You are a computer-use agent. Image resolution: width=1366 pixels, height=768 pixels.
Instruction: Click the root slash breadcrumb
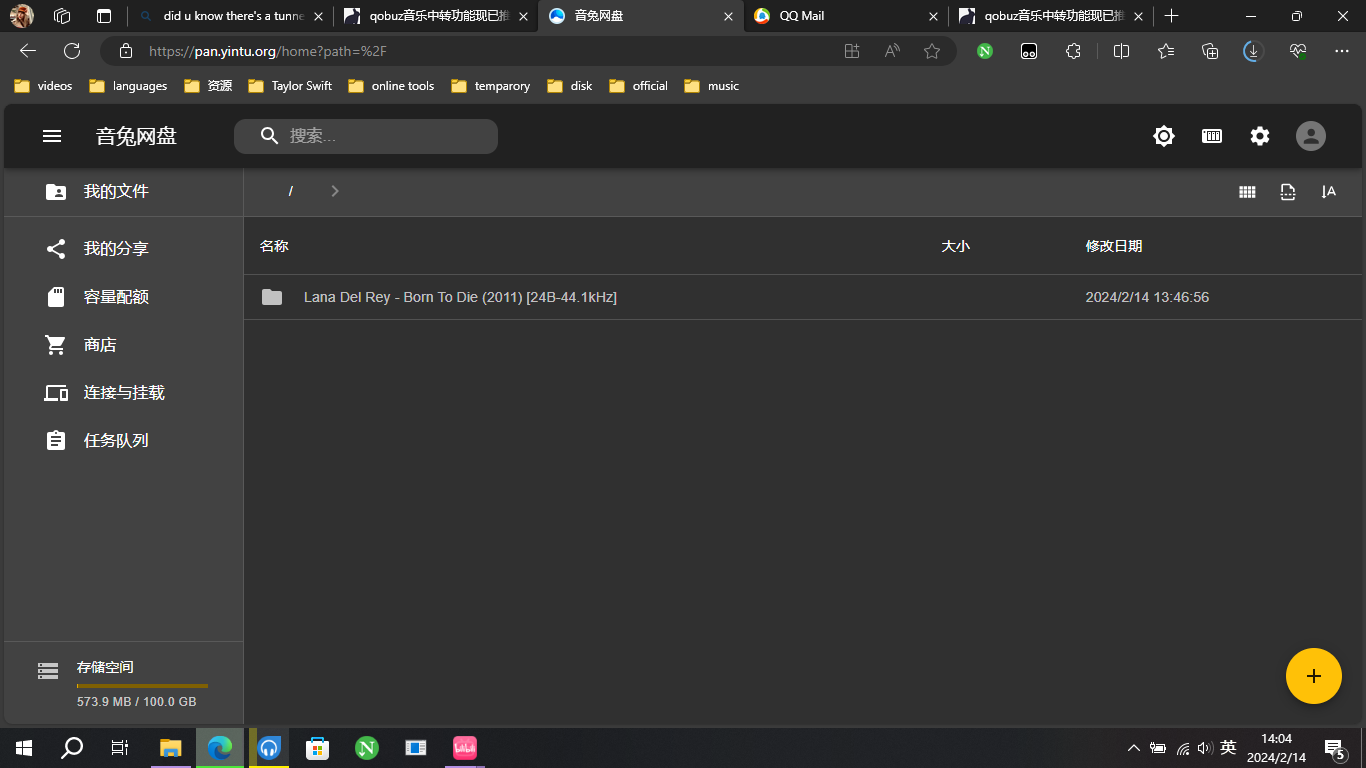tap(290, 192)
